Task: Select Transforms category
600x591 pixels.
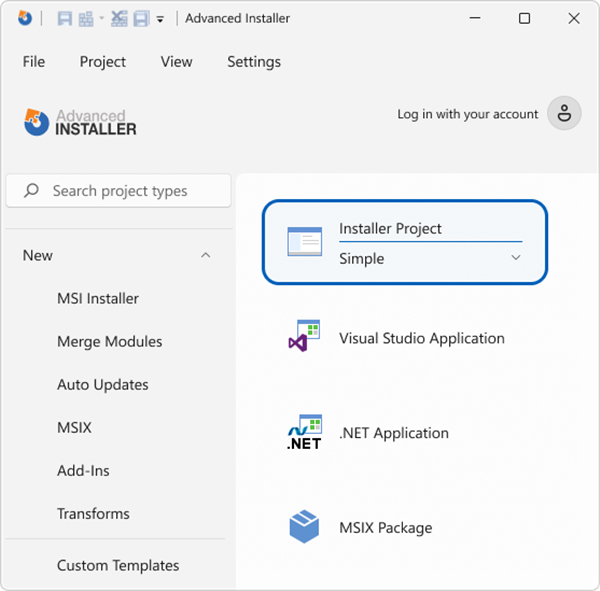Action: pos(93,514)
